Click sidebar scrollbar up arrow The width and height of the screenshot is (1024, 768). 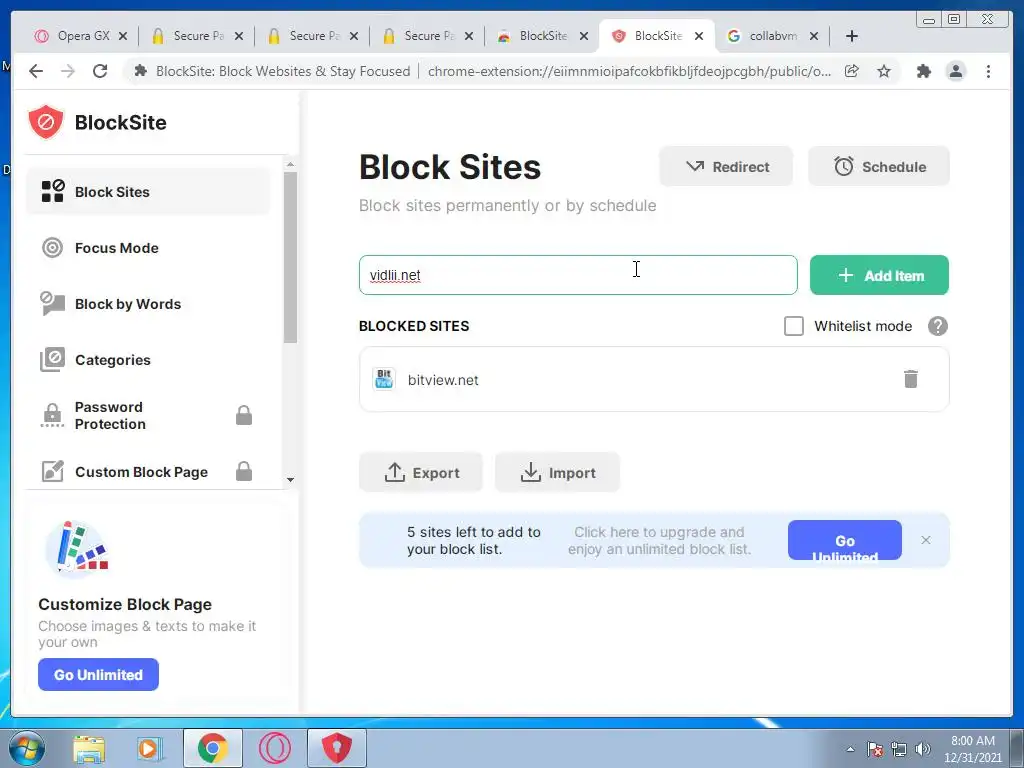[x=291, y=164]
